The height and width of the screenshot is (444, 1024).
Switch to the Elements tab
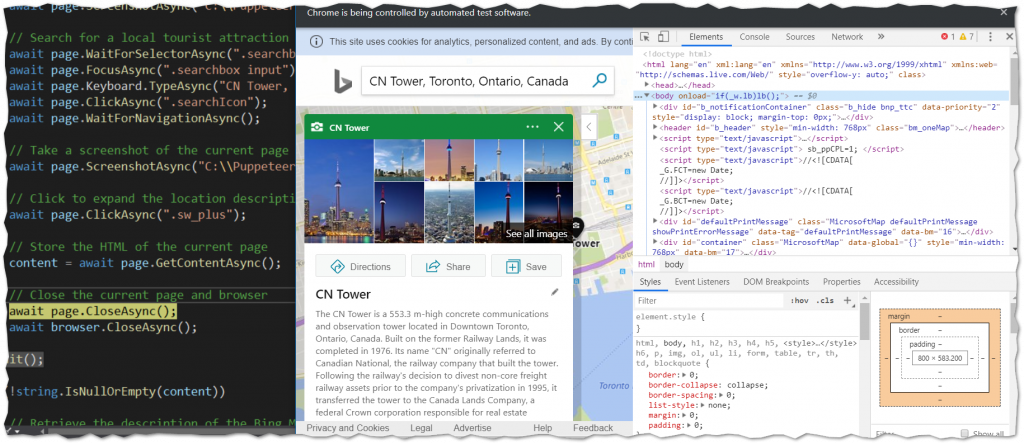(705, 37)
